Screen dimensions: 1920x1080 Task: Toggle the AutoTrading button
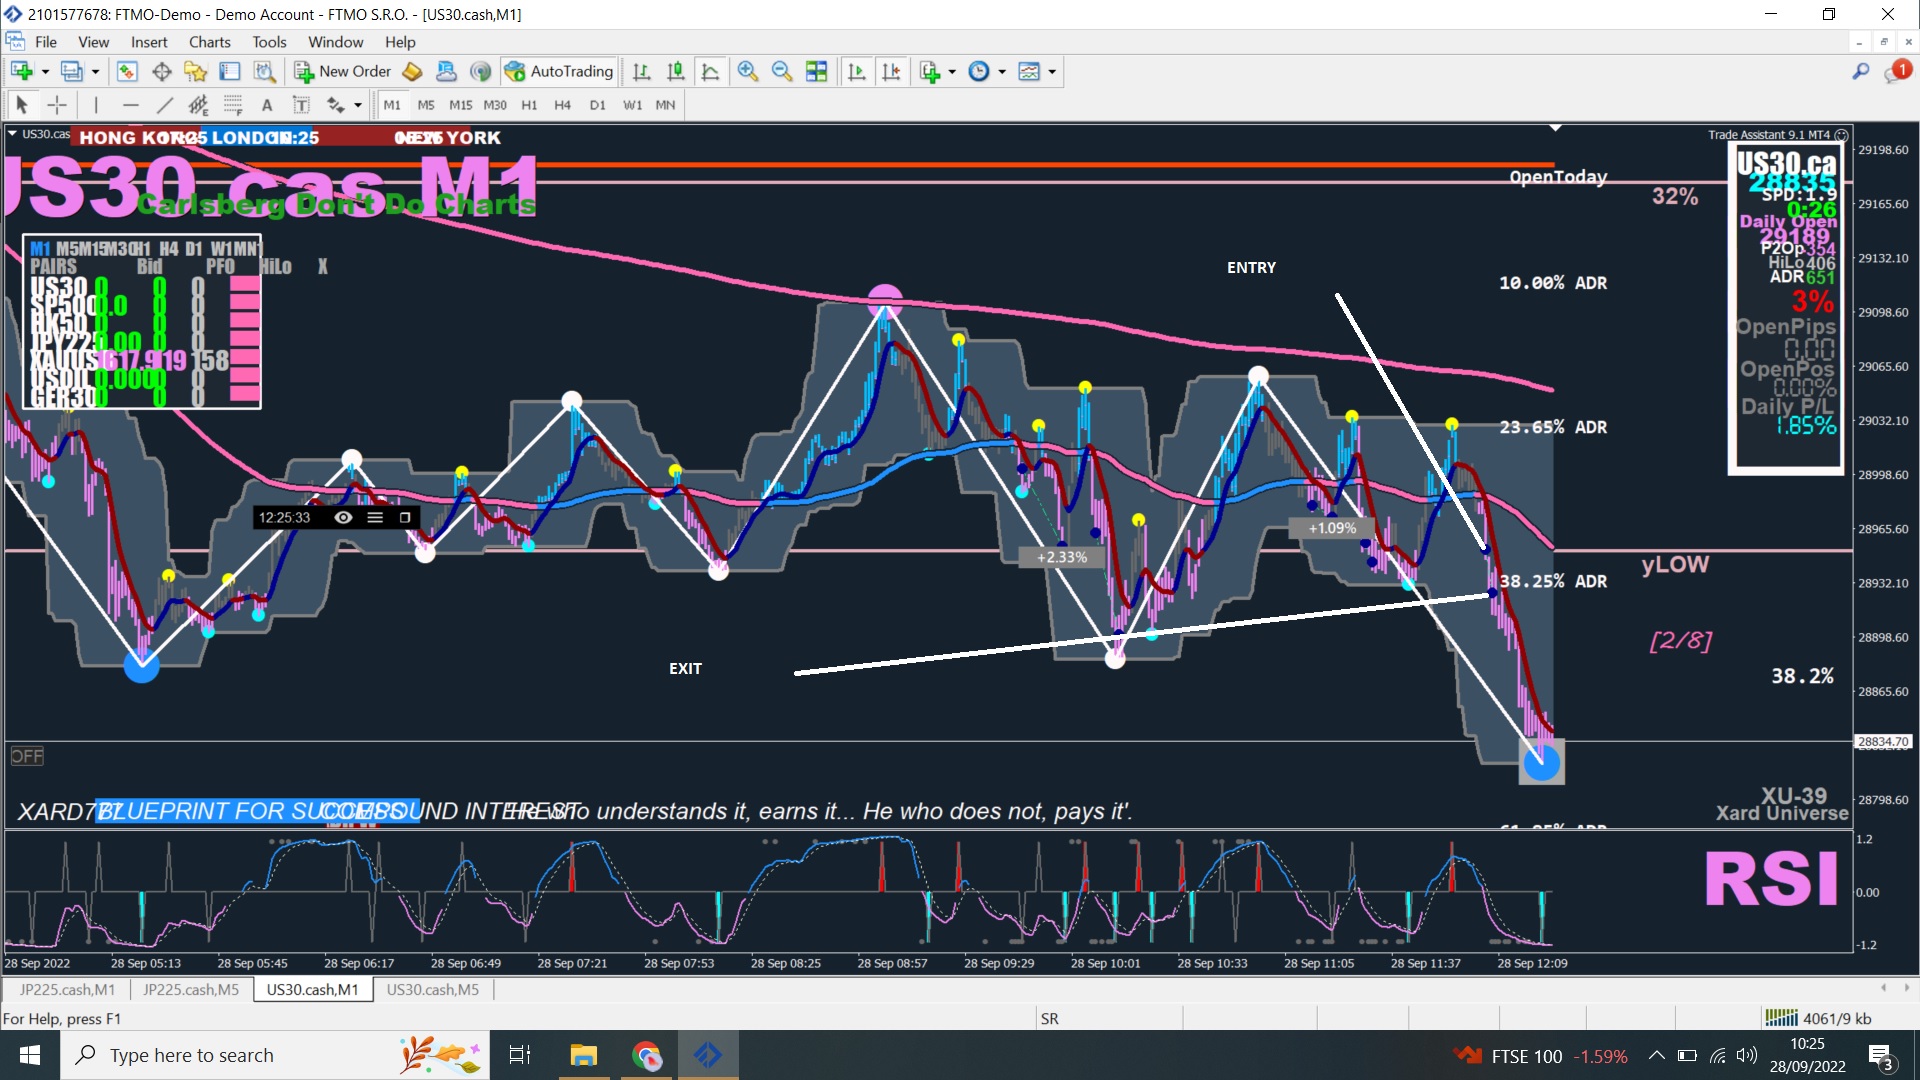click(x=559, y=71)
